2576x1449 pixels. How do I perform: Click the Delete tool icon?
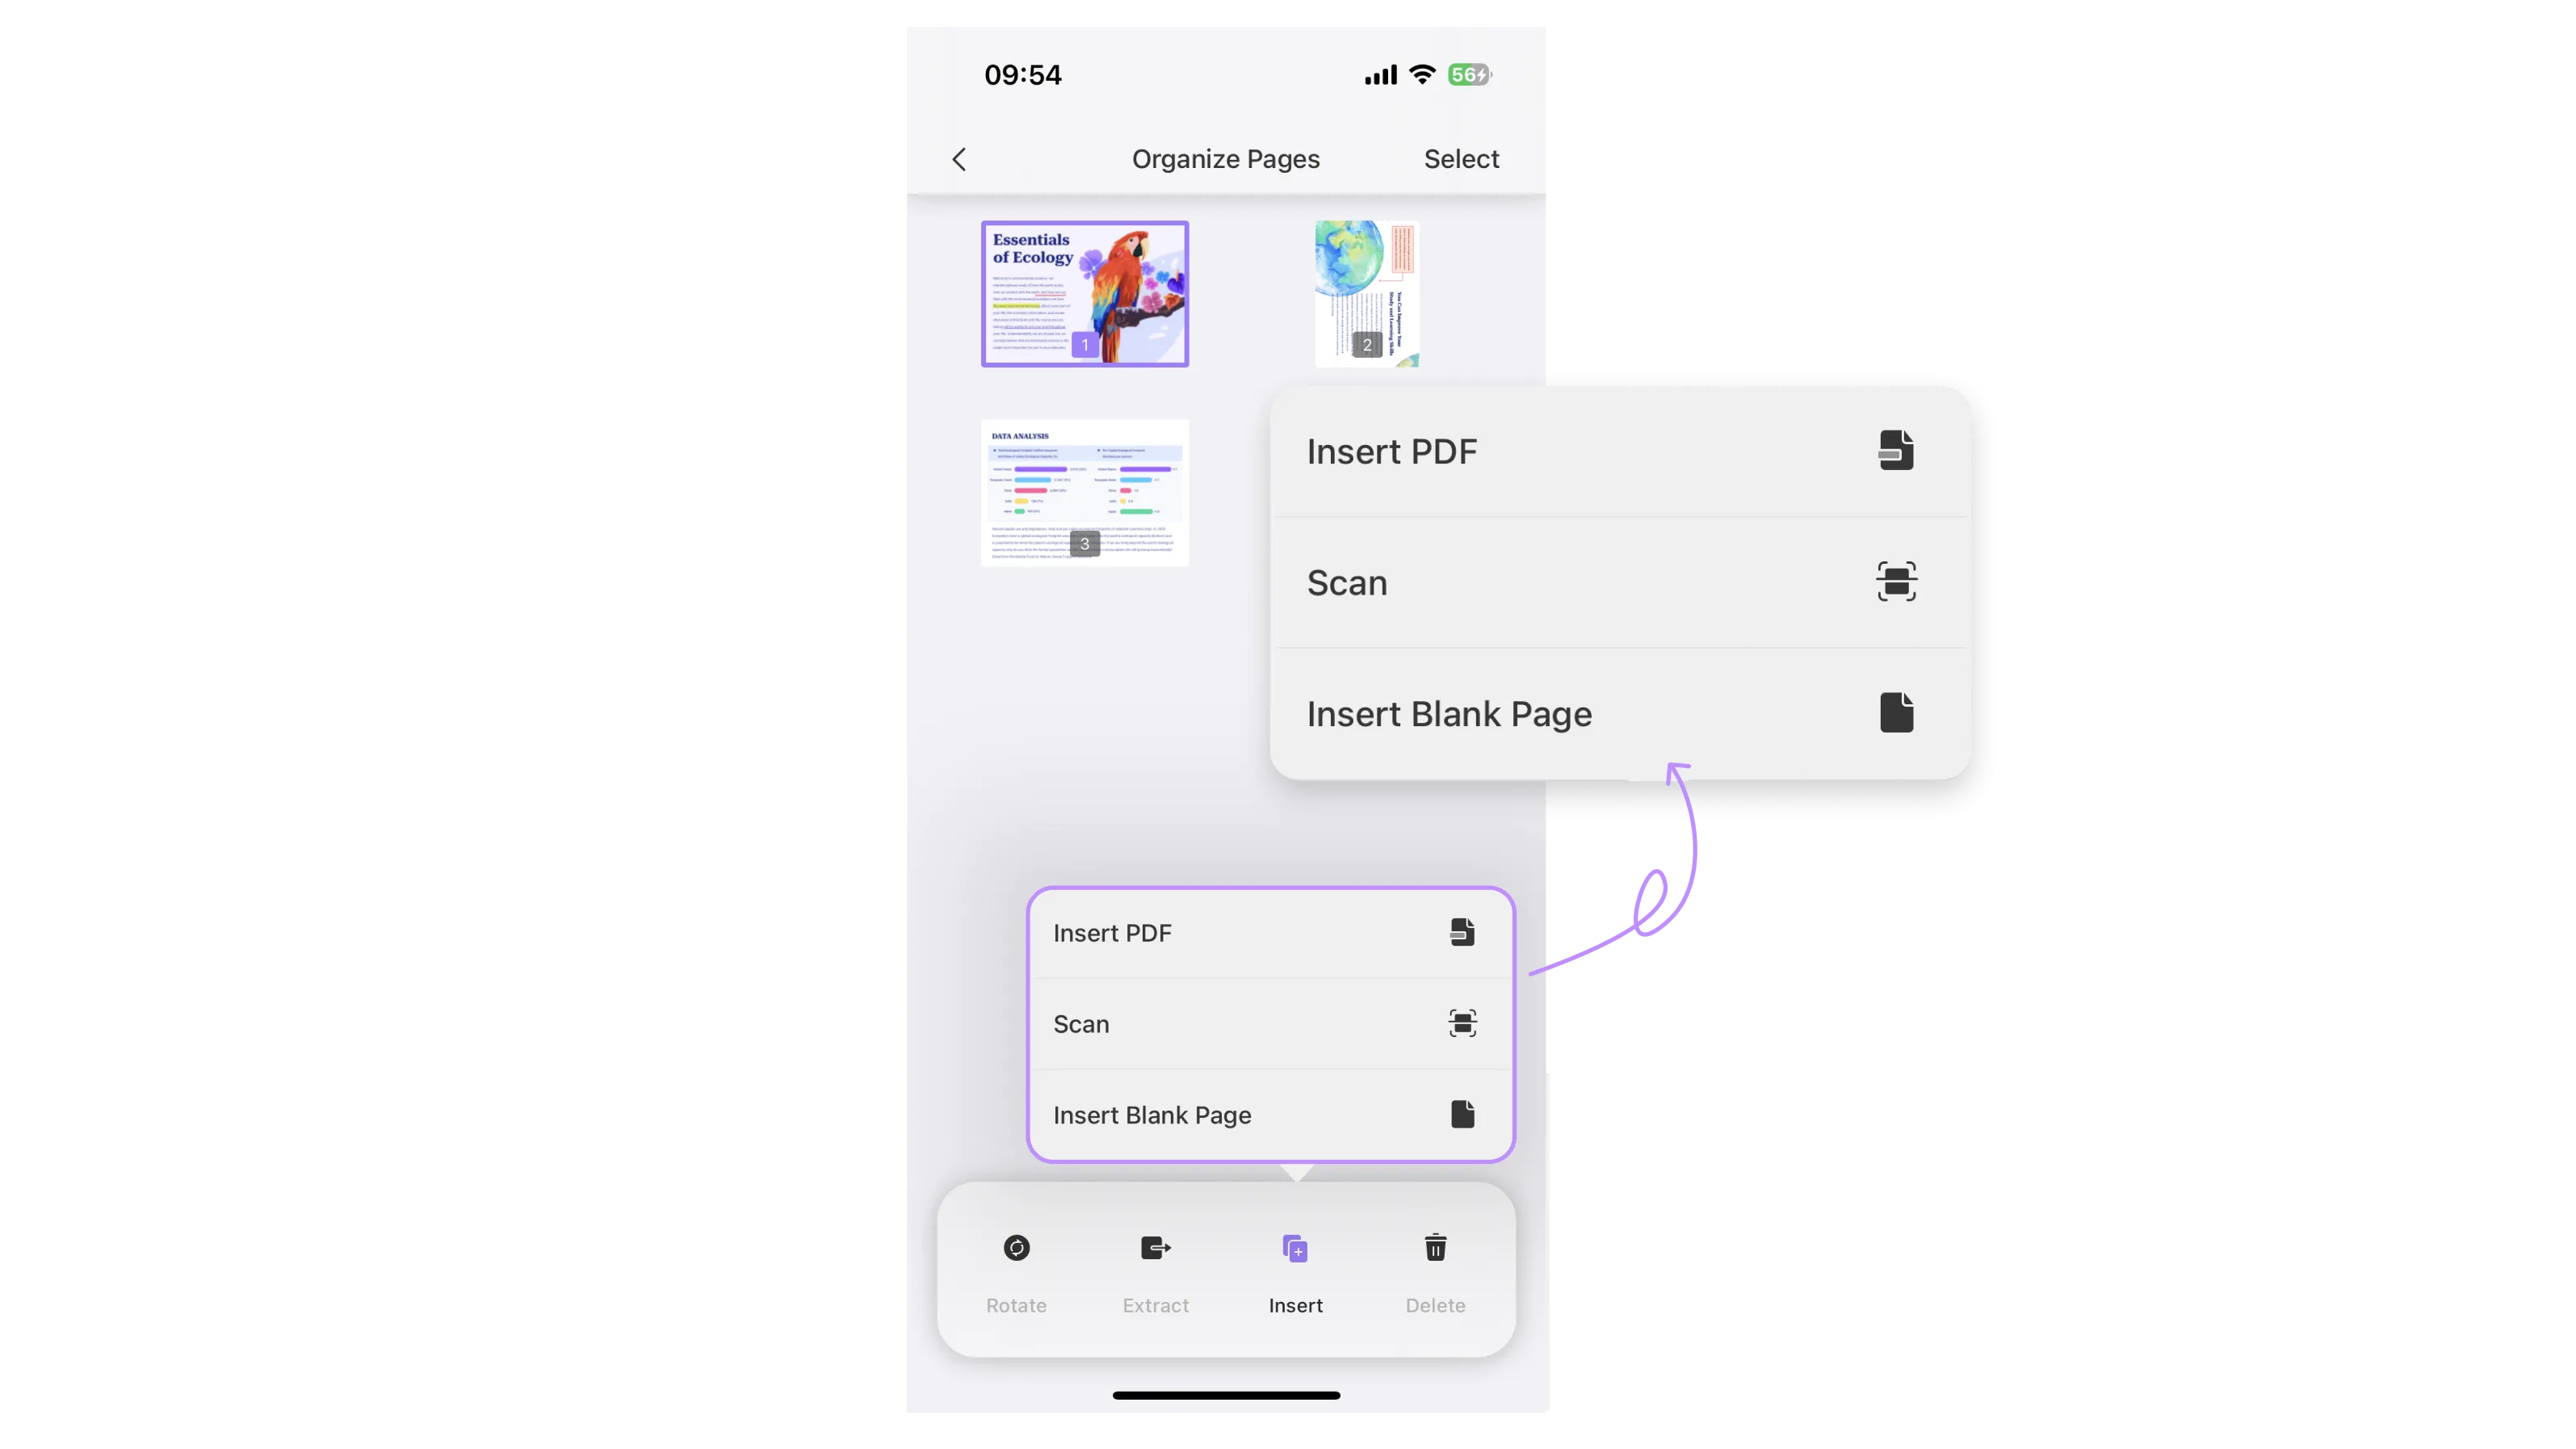click(1435, 1247)
